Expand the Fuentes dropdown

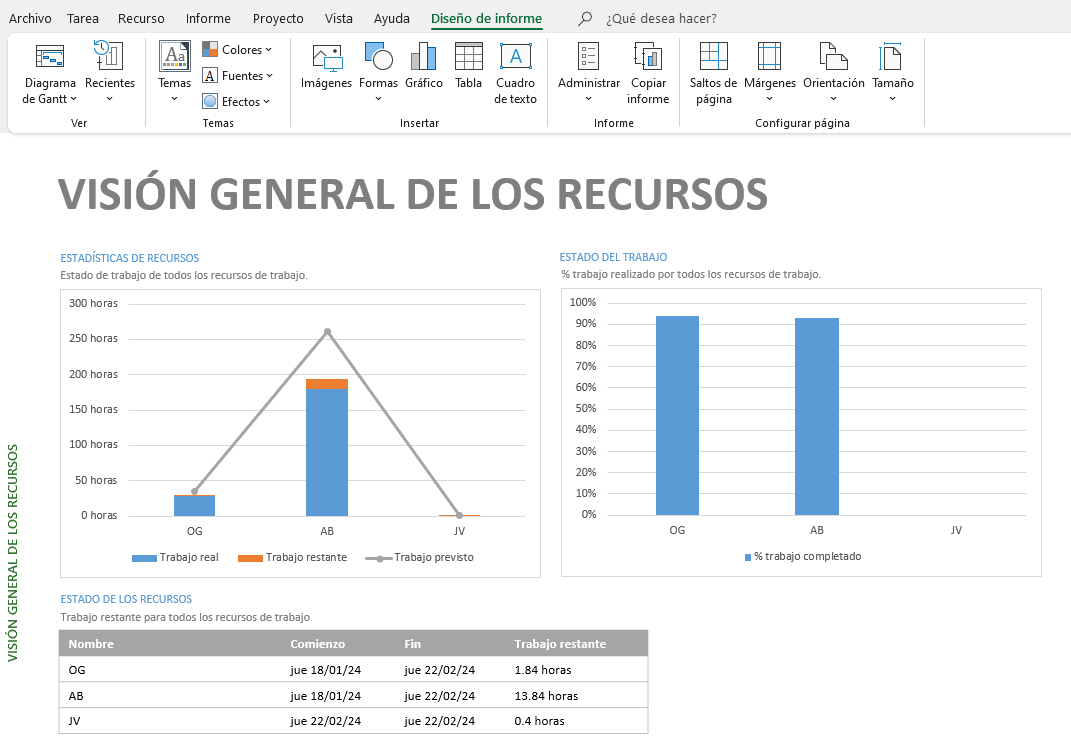237,76
